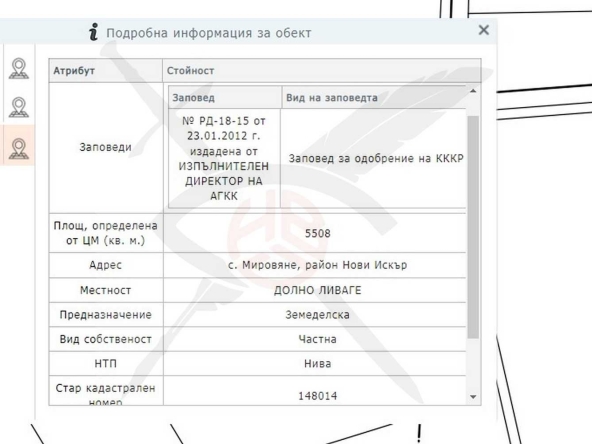Click the Вид собственост label

[x=105, y=339]
